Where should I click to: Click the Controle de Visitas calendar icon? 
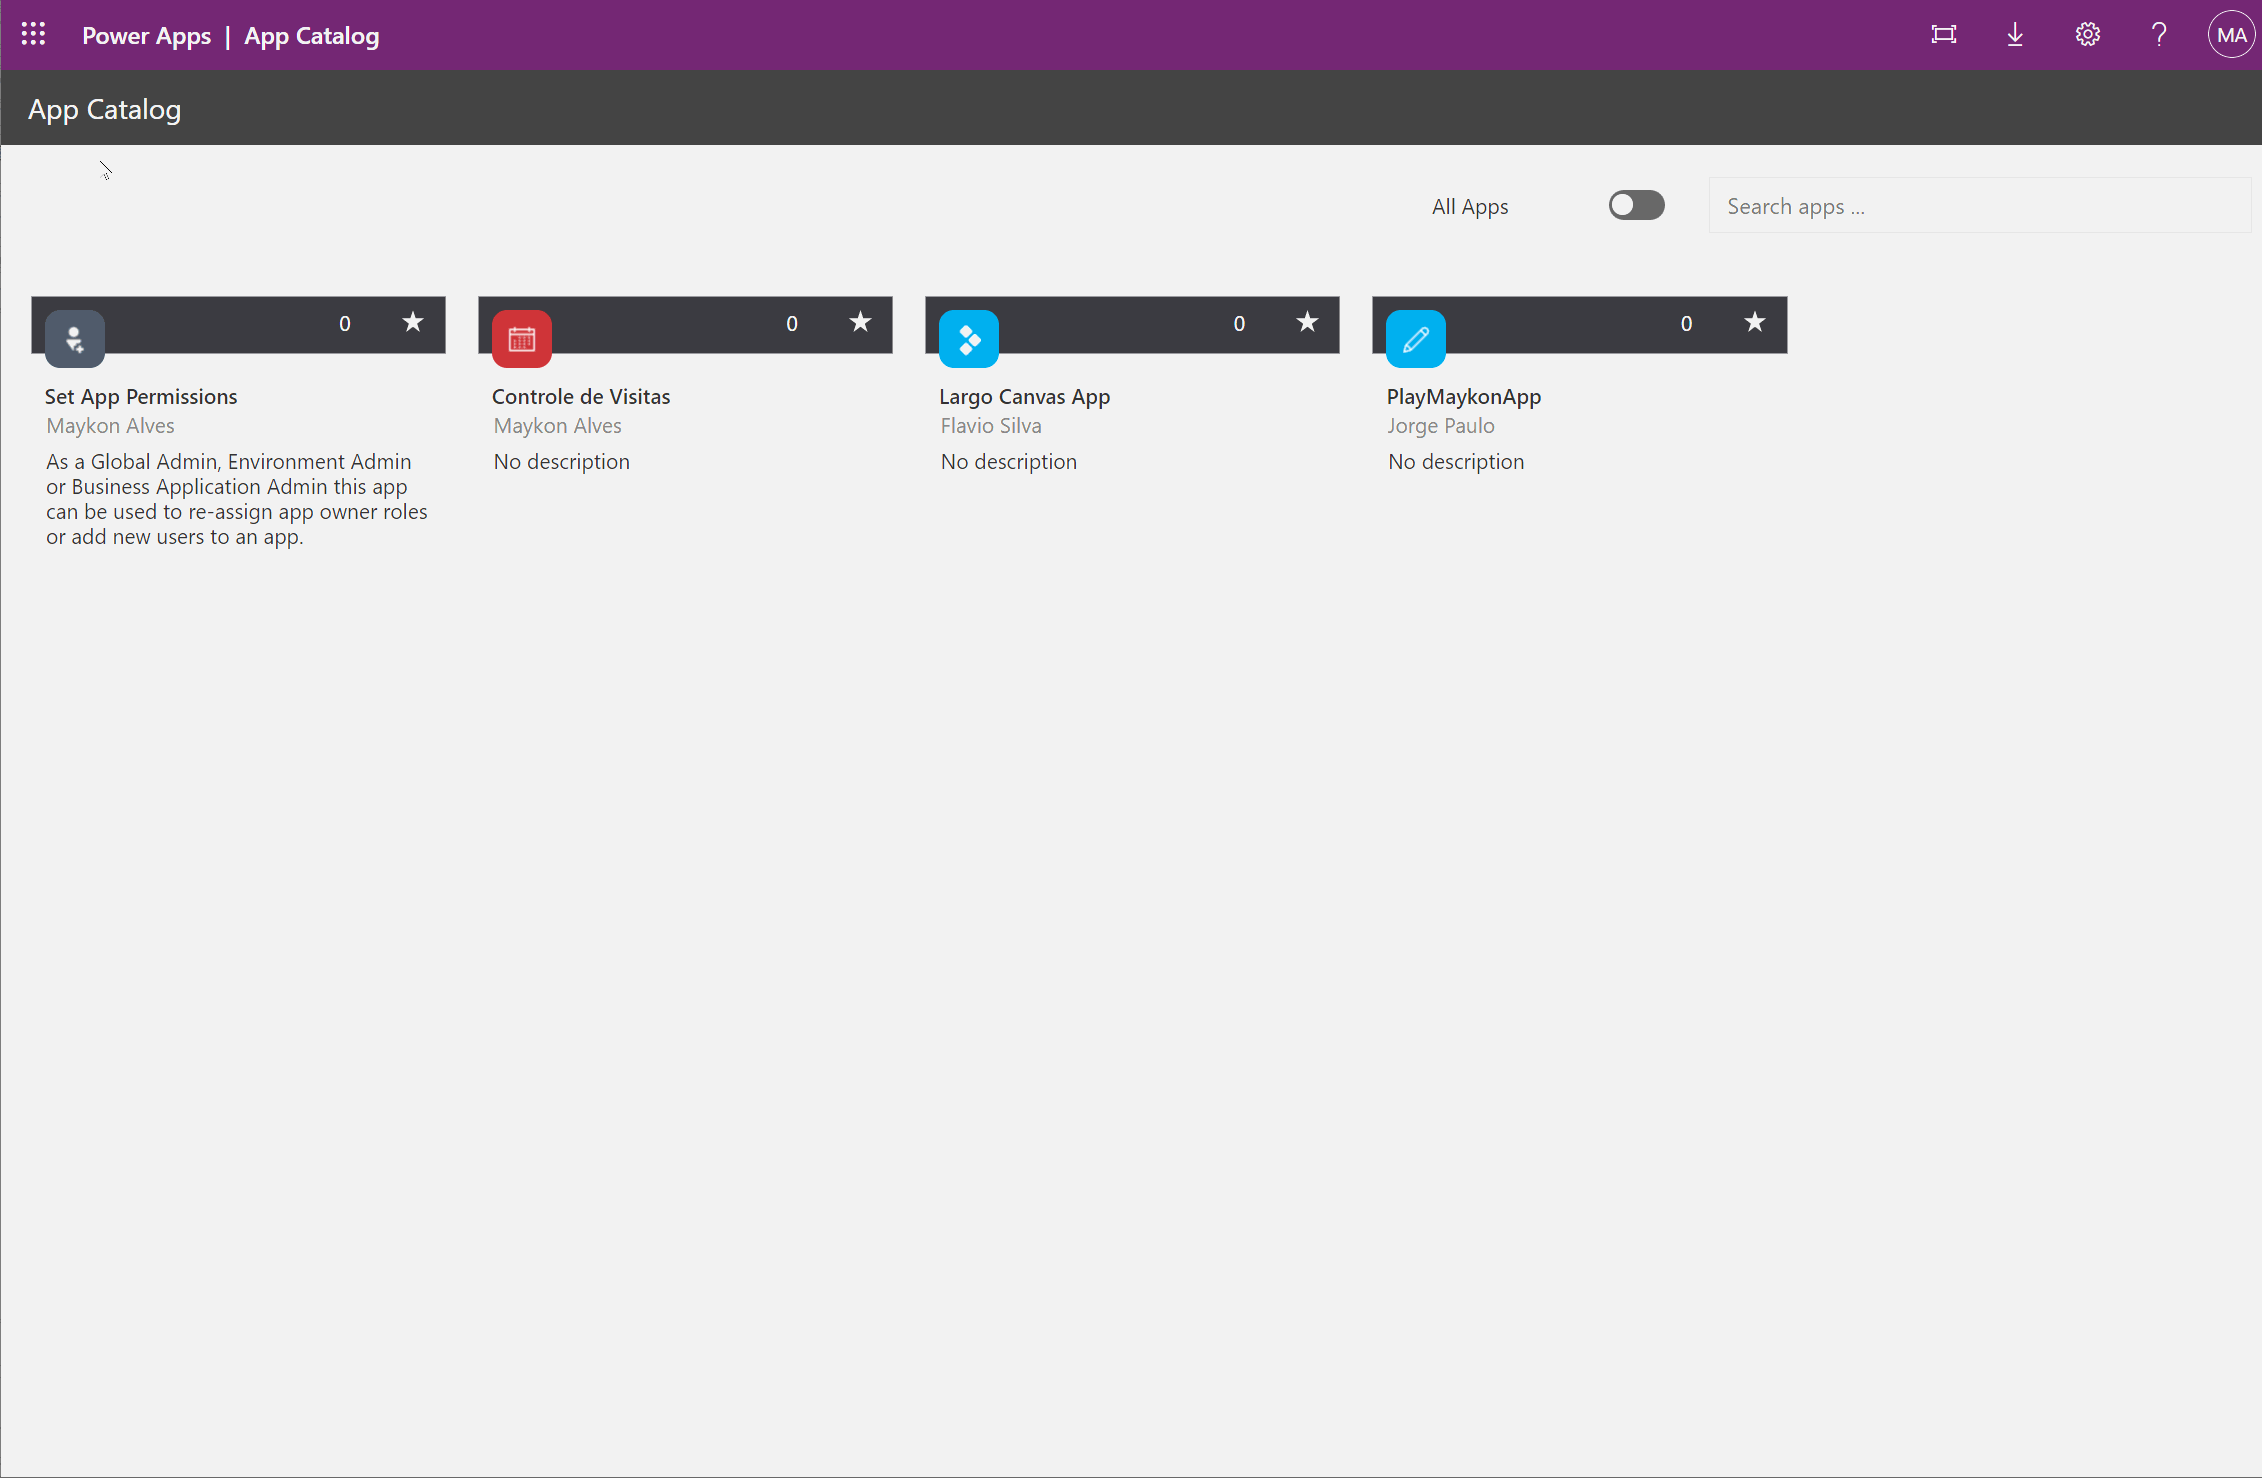pyautogui.click(x=521, y=338)
